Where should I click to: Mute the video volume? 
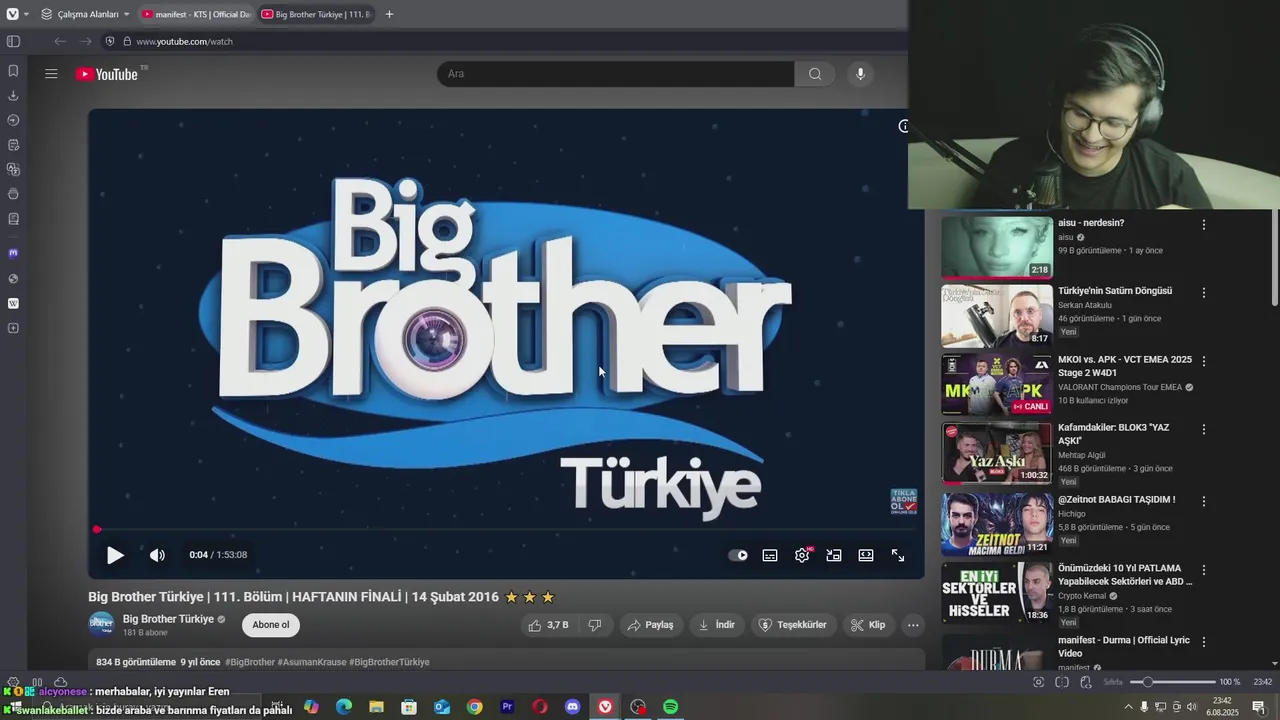click(157, 555)
